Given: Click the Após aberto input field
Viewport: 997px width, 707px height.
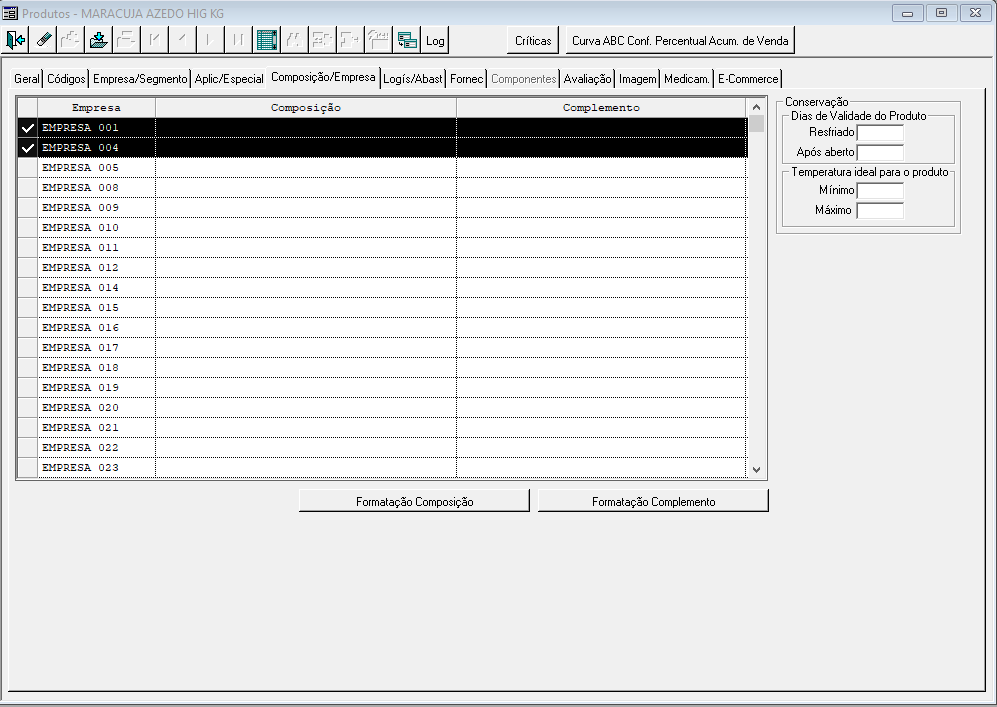Looking at the screenshot, I should 880,153.
